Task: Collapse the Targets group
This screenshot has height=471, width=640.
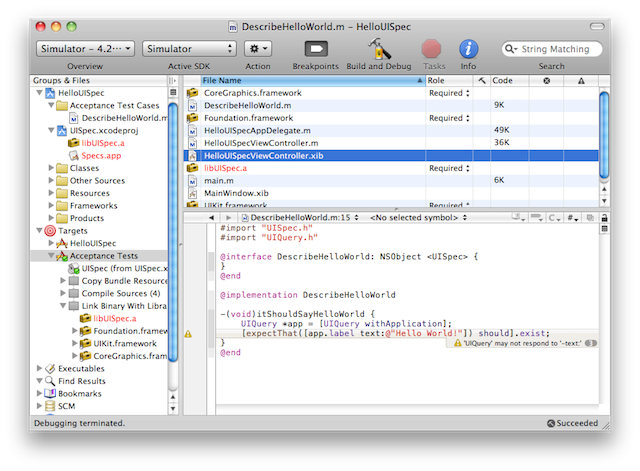Action: click(39, 231)
